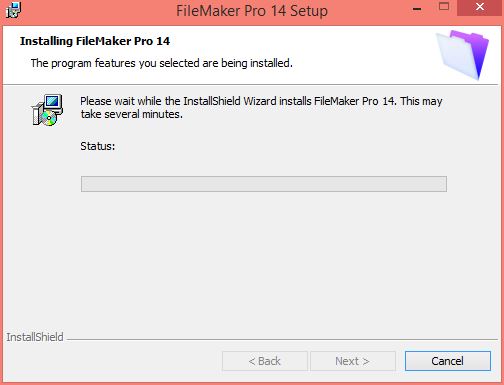Click the installer icon in title bar
Viewport: 504px width, 385px height.
13,10
